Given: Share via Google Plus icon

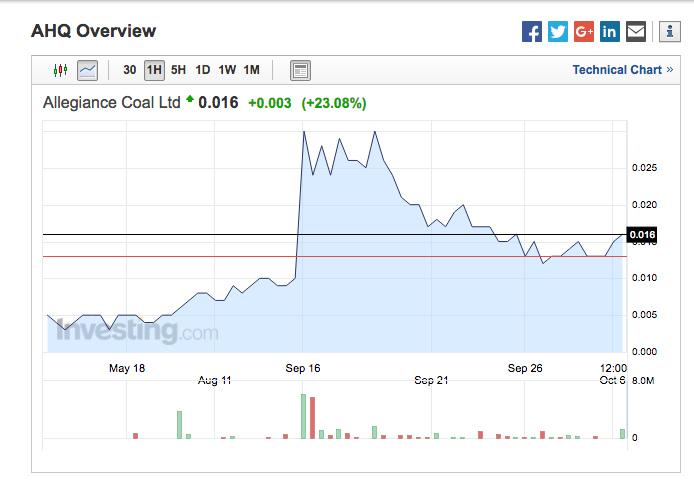Looking at the screenshot, I should pyautogui.click(x=584, y=31).
